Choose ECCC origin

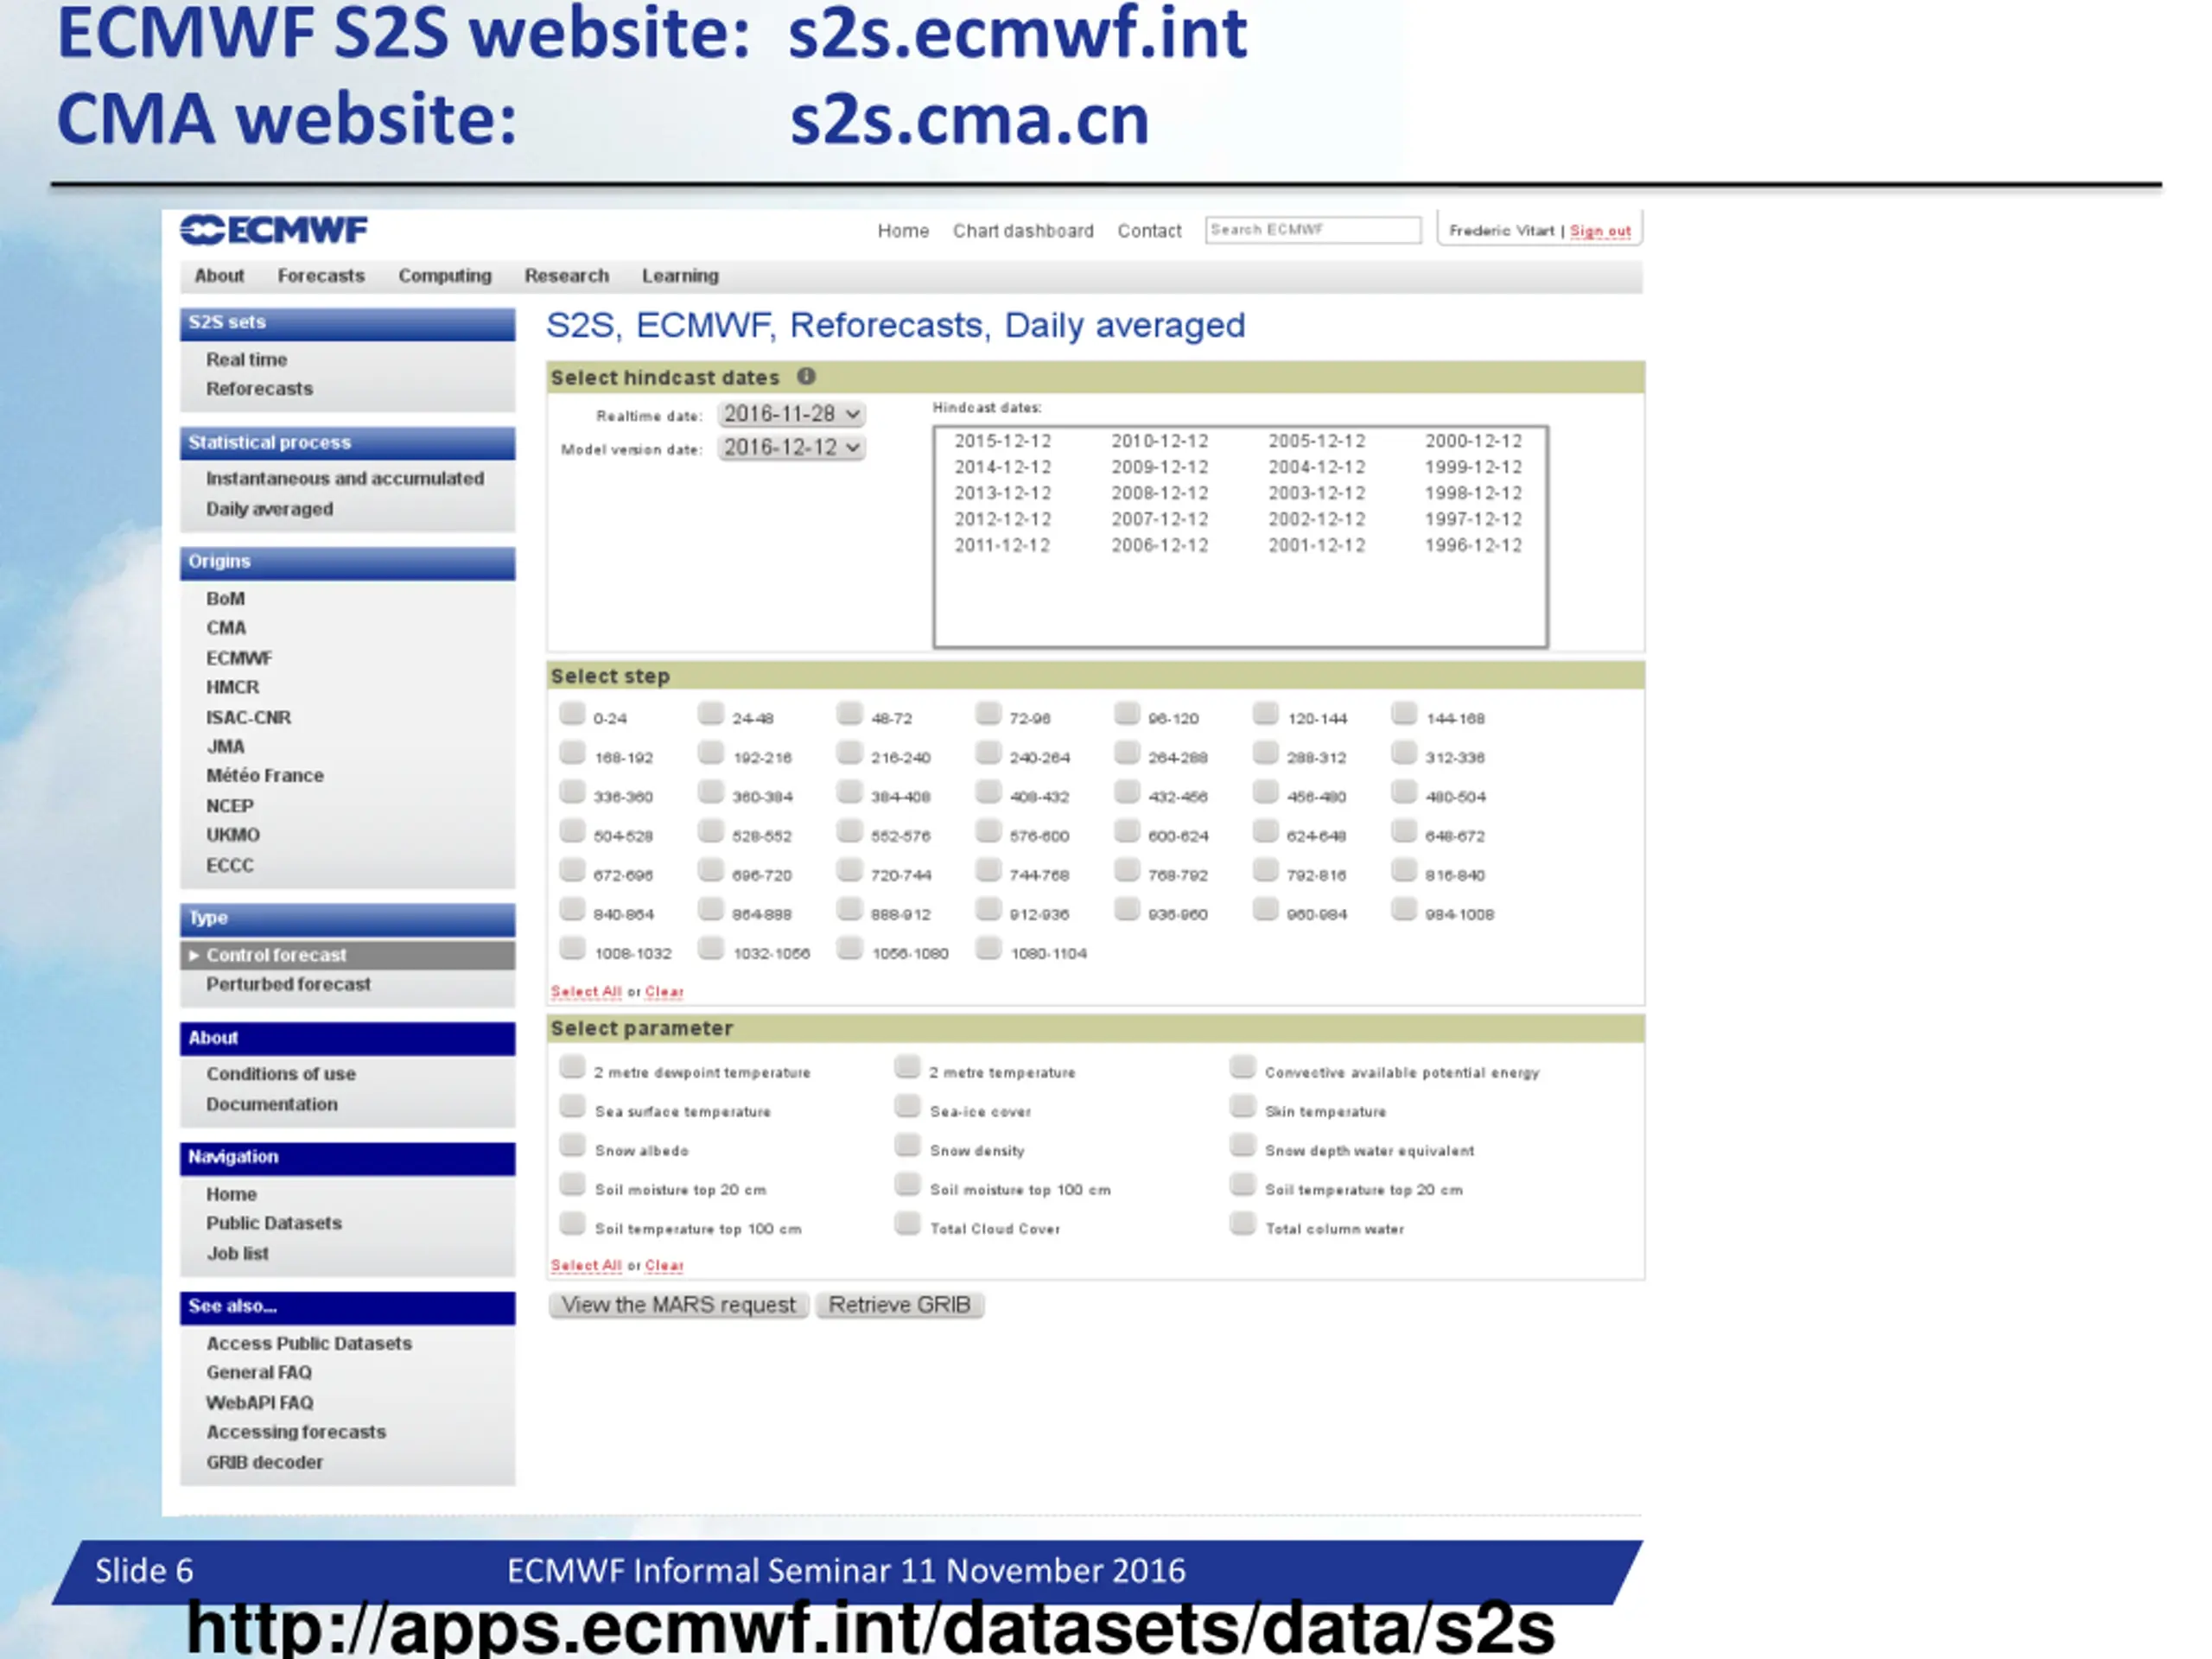230,866
